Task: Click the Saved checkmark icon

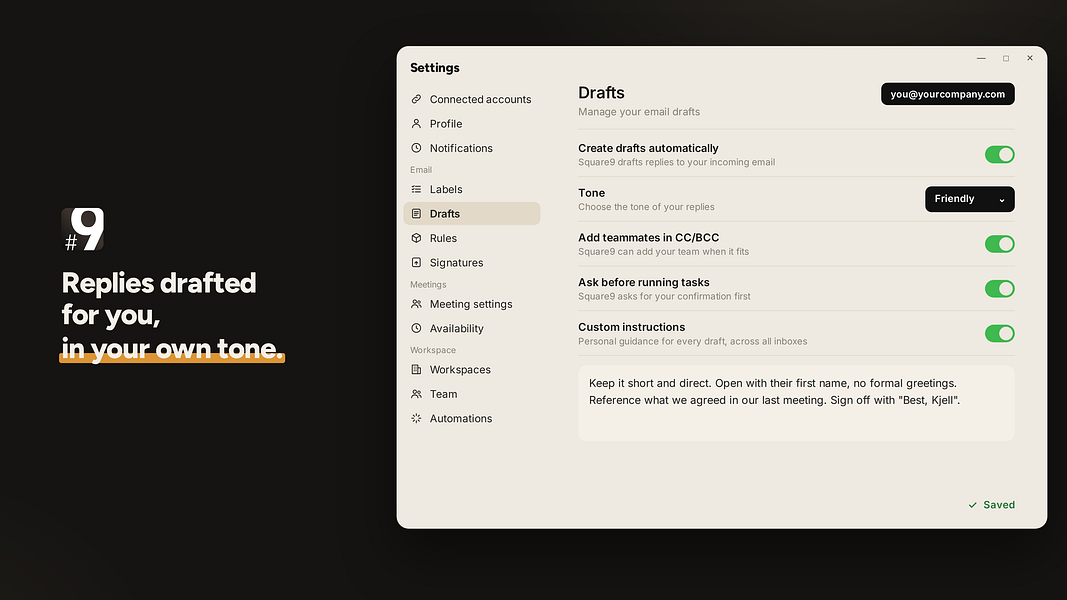Action: pyautogui.click(x=972, y=505)
